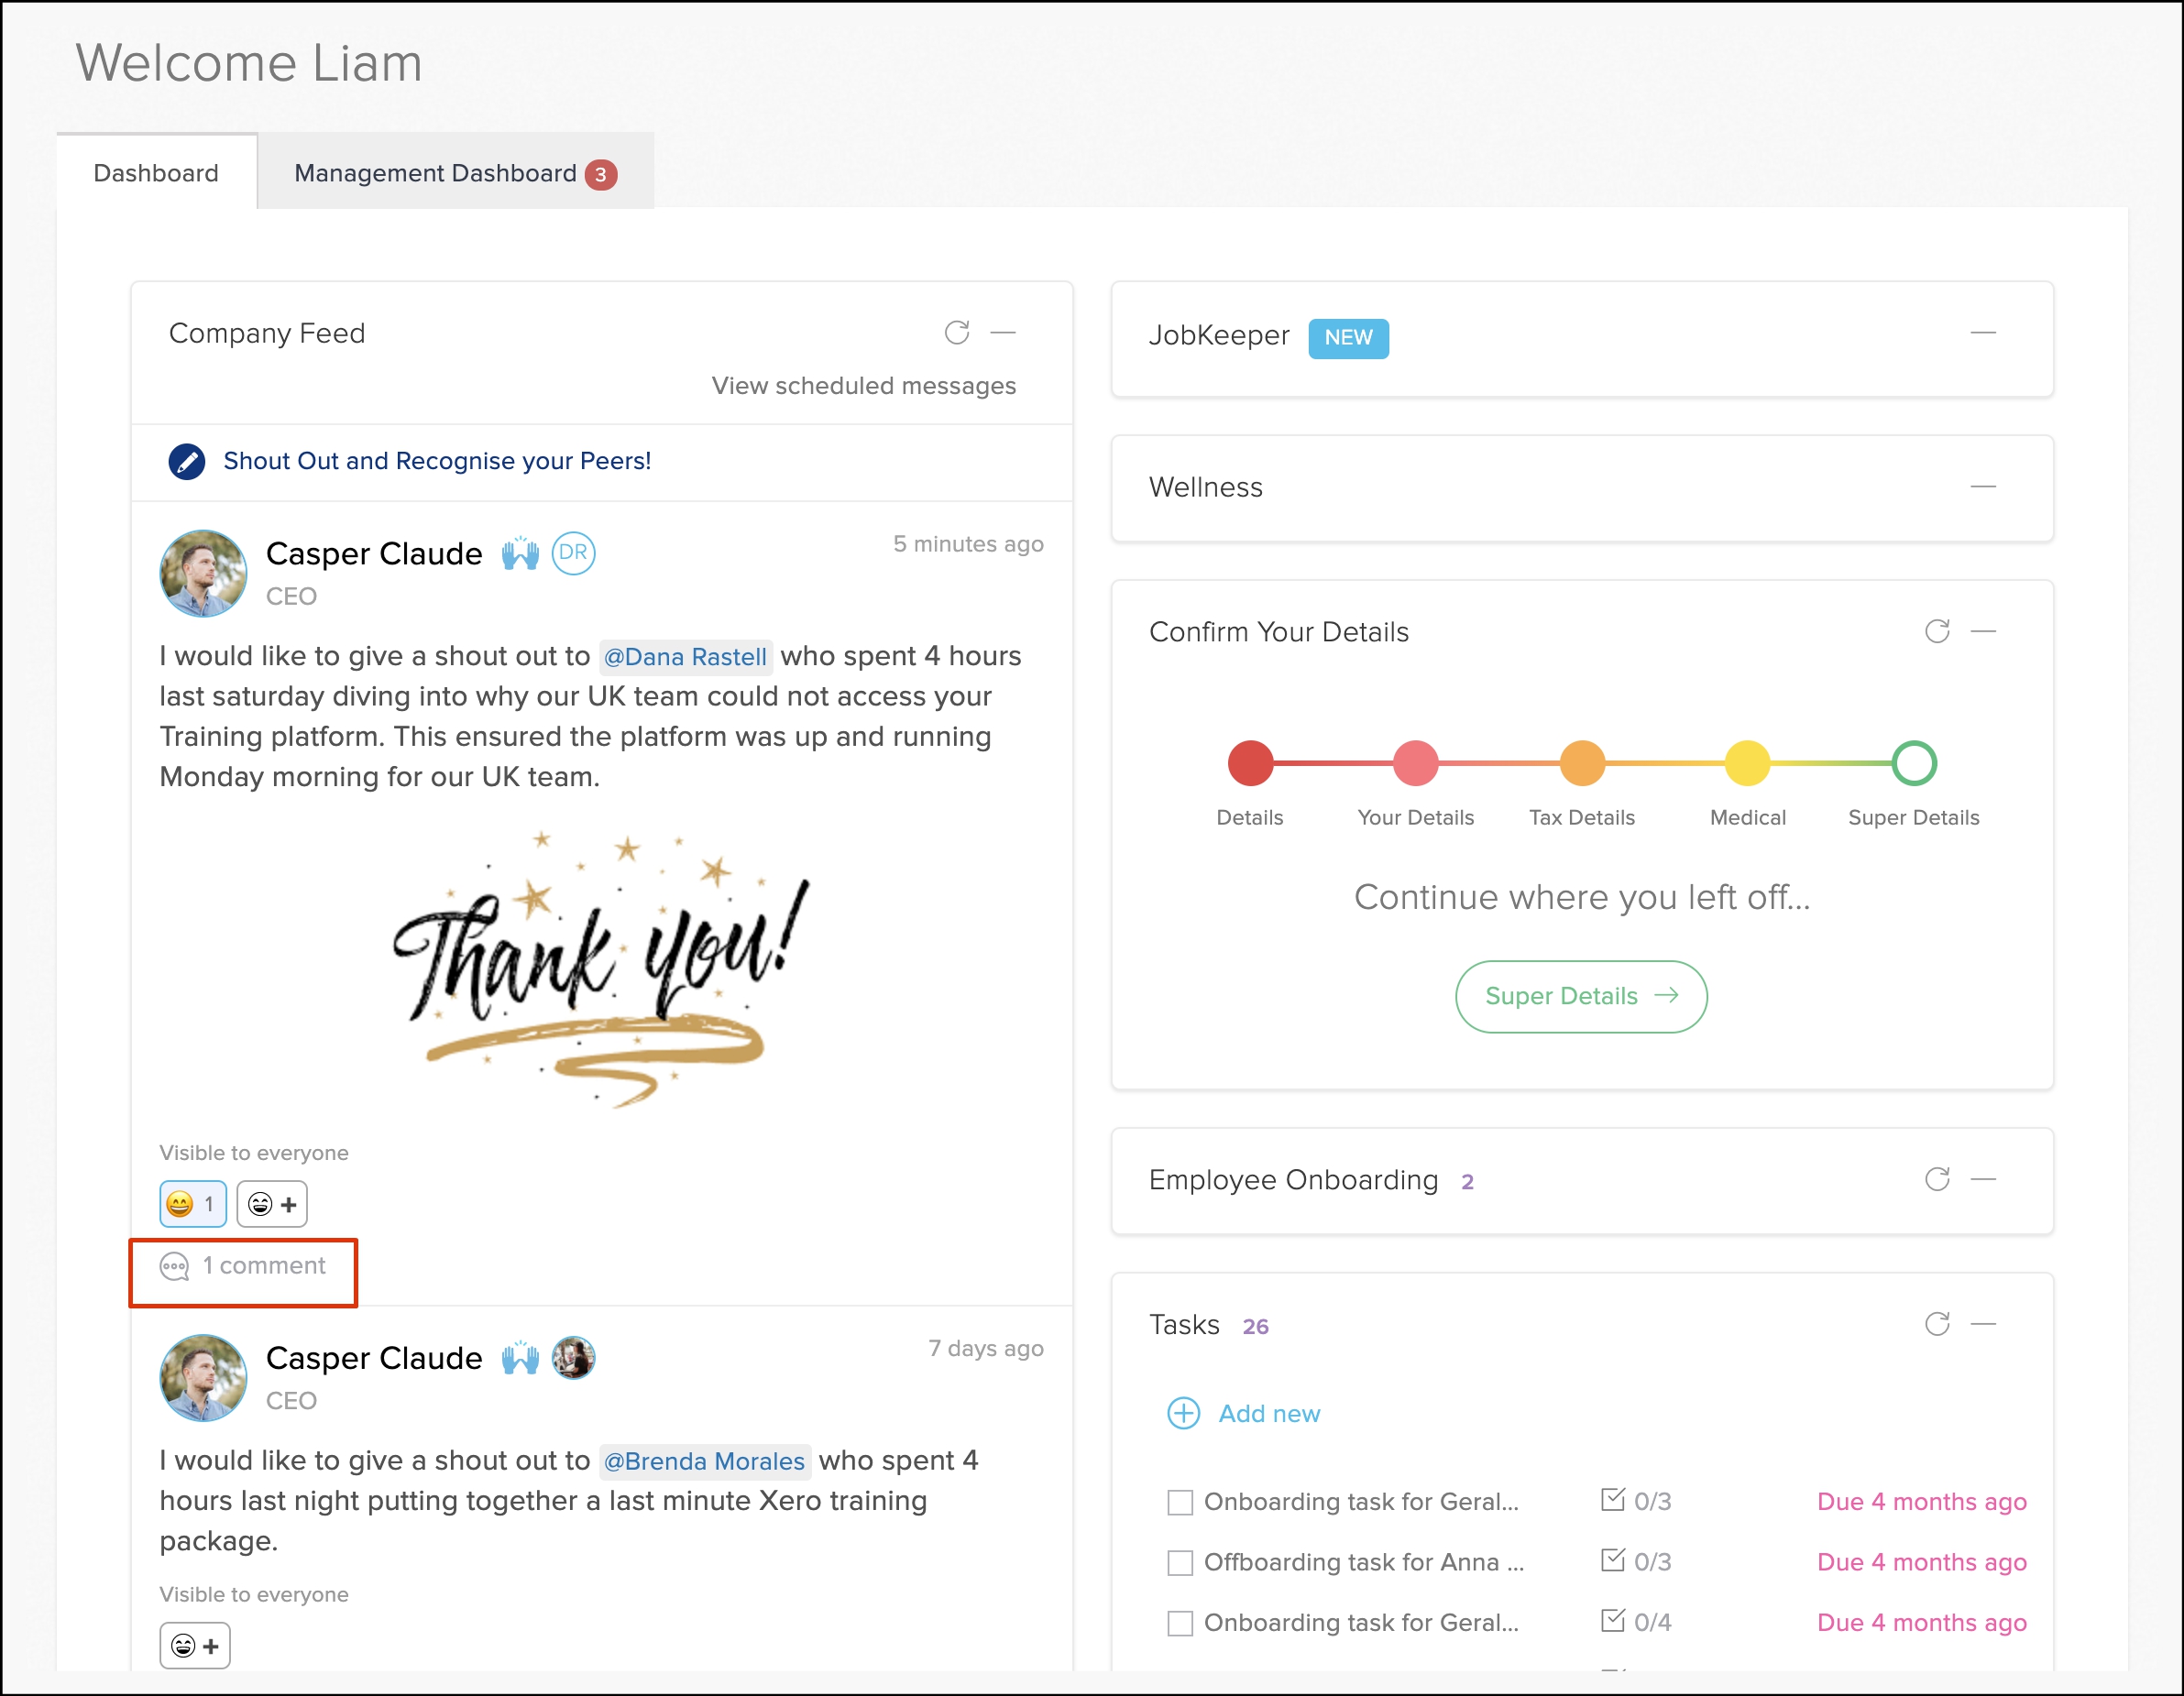Refresh the Company Feed panel
Image resolution: width=2184 pixels, height=1696 pixels.
coord(956,332)
